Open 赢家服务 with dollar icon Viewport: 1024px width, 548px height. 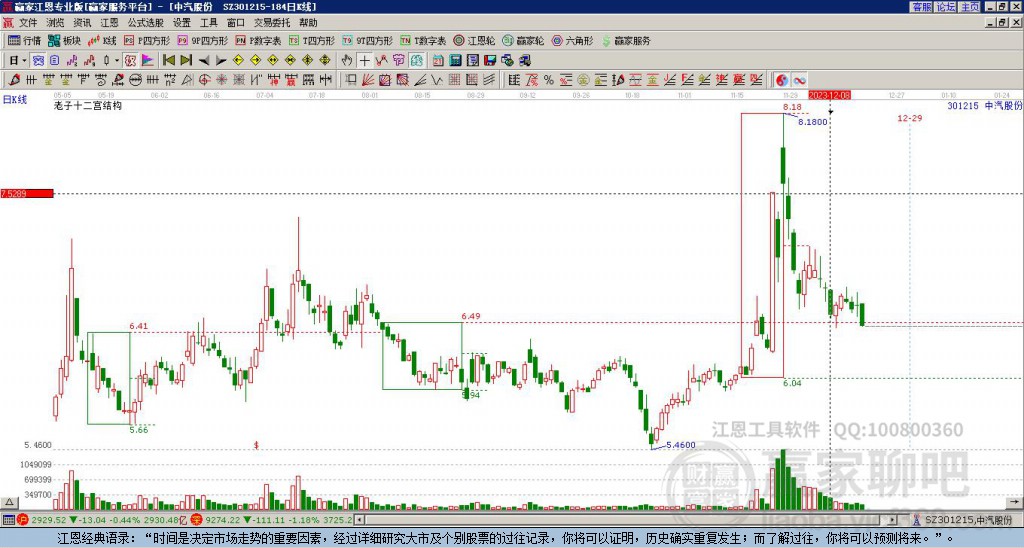[x=626, y=40]
